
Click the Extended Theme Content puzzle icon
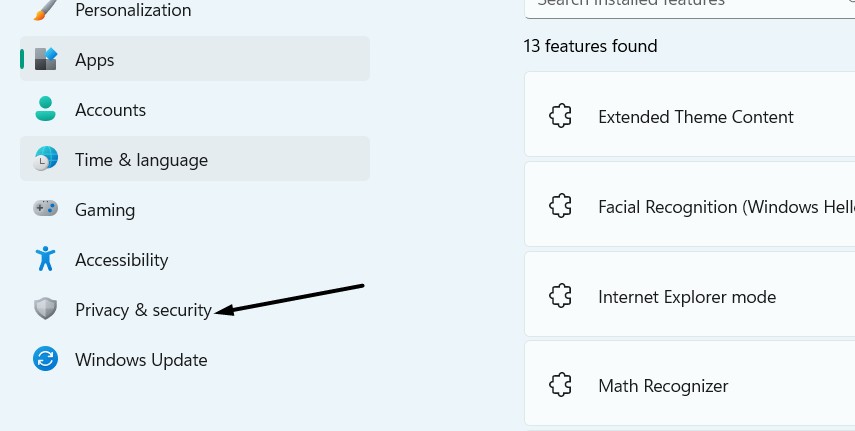pyautogui.click(x=560, y=117)
